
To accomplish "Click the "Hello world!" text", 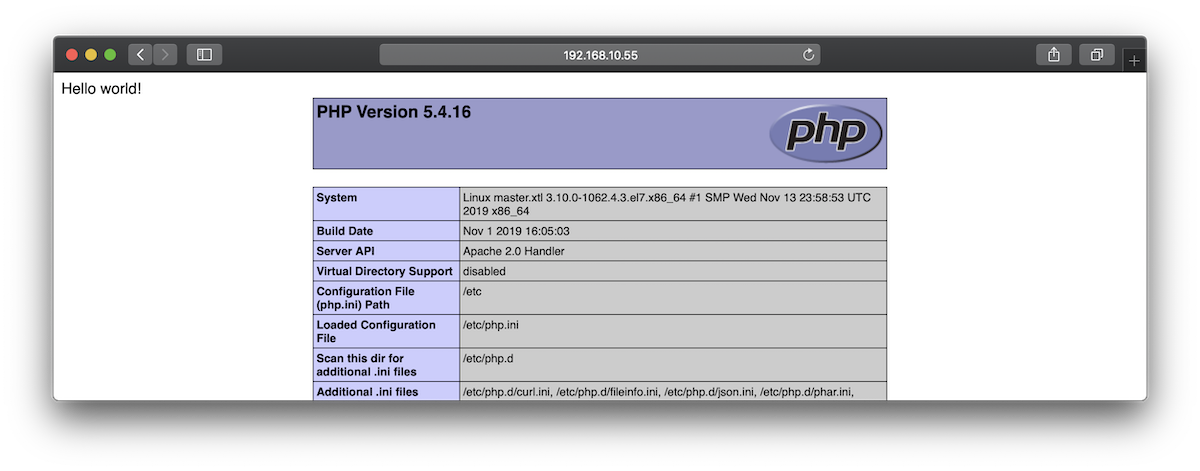I will [x=102, y=89].
